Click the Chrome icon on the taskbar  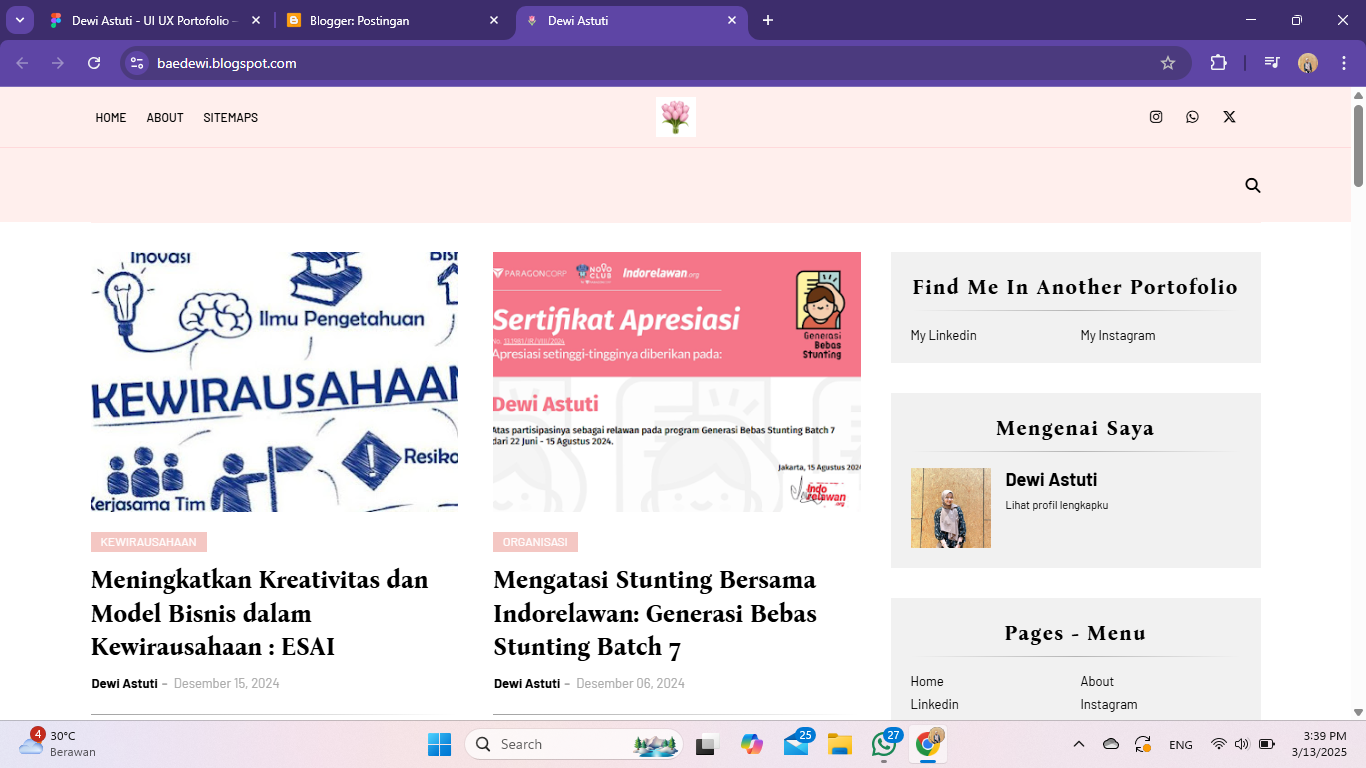928,744
